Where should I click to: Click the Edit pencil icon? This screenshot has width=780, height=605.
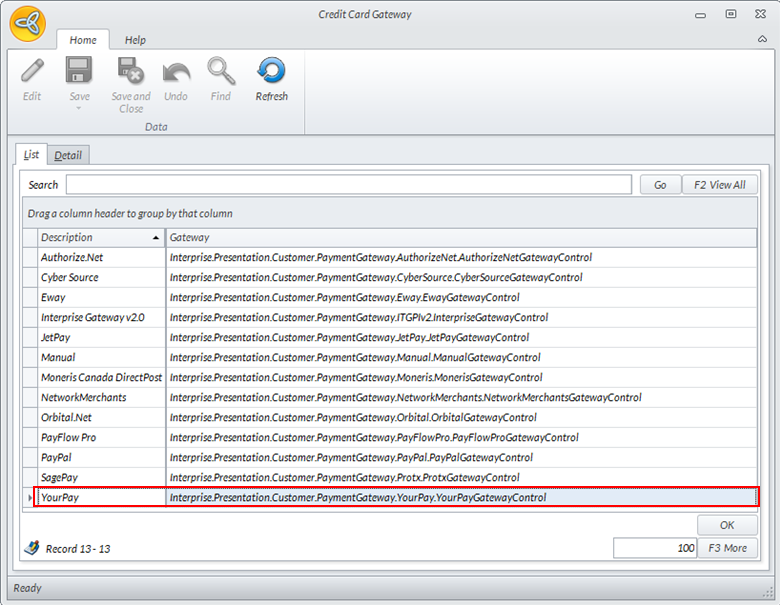32,72
